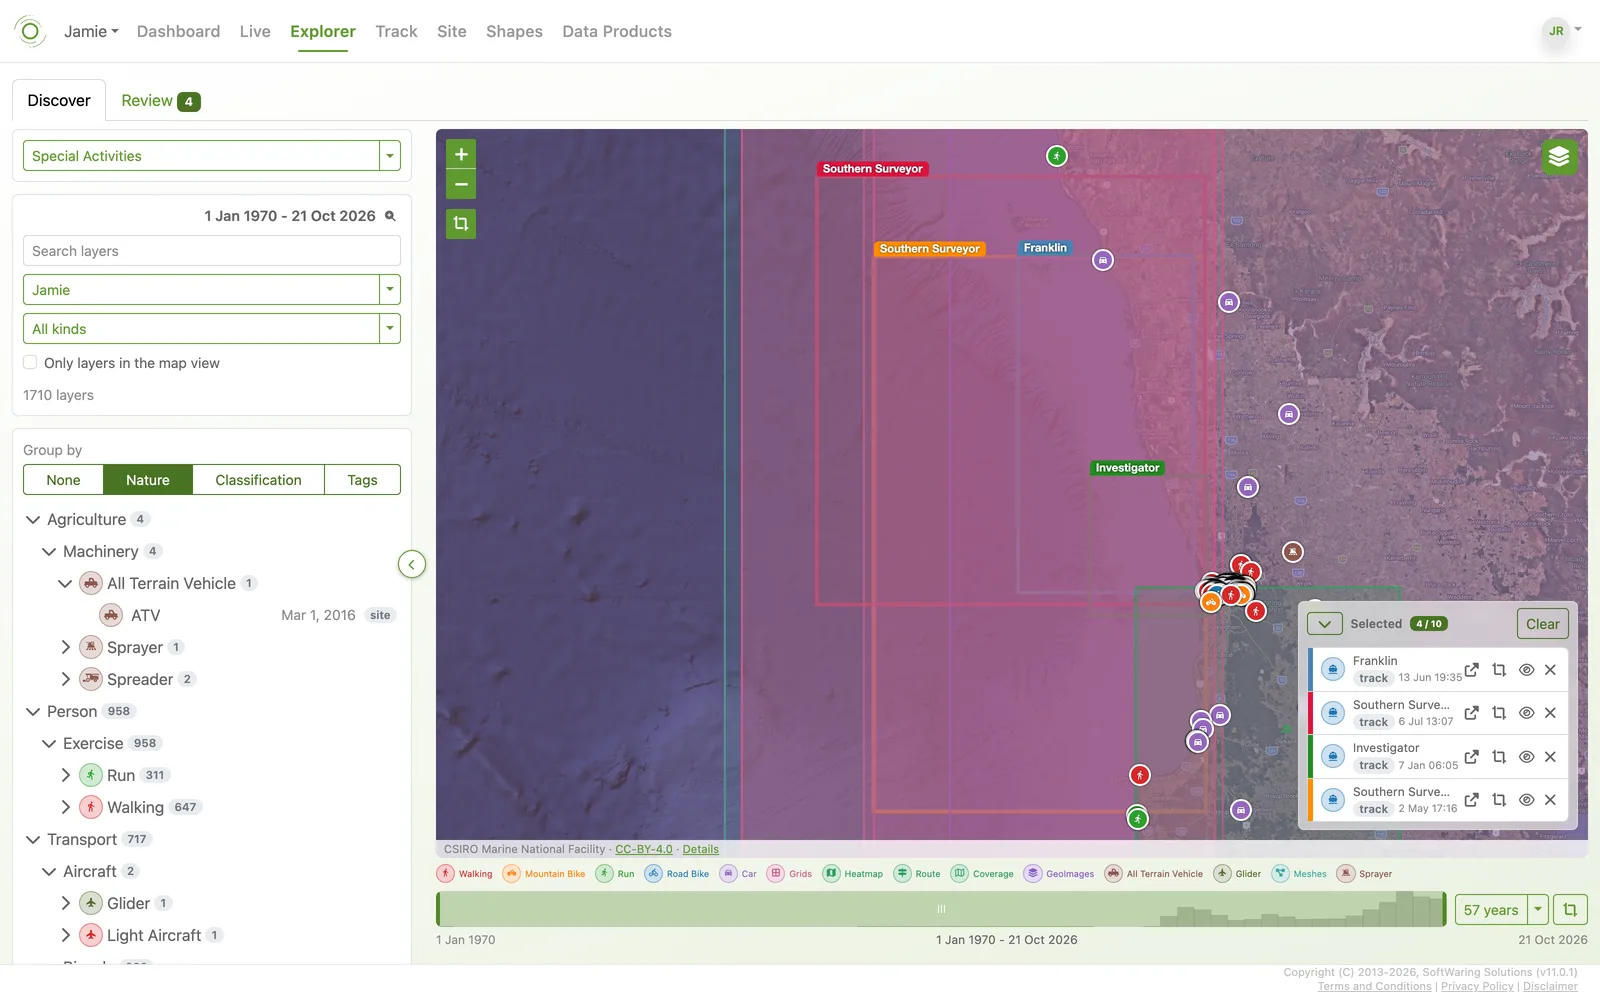Switch to the Review tab
This screenshot has width=1600, height=1000.
[160, 101]
